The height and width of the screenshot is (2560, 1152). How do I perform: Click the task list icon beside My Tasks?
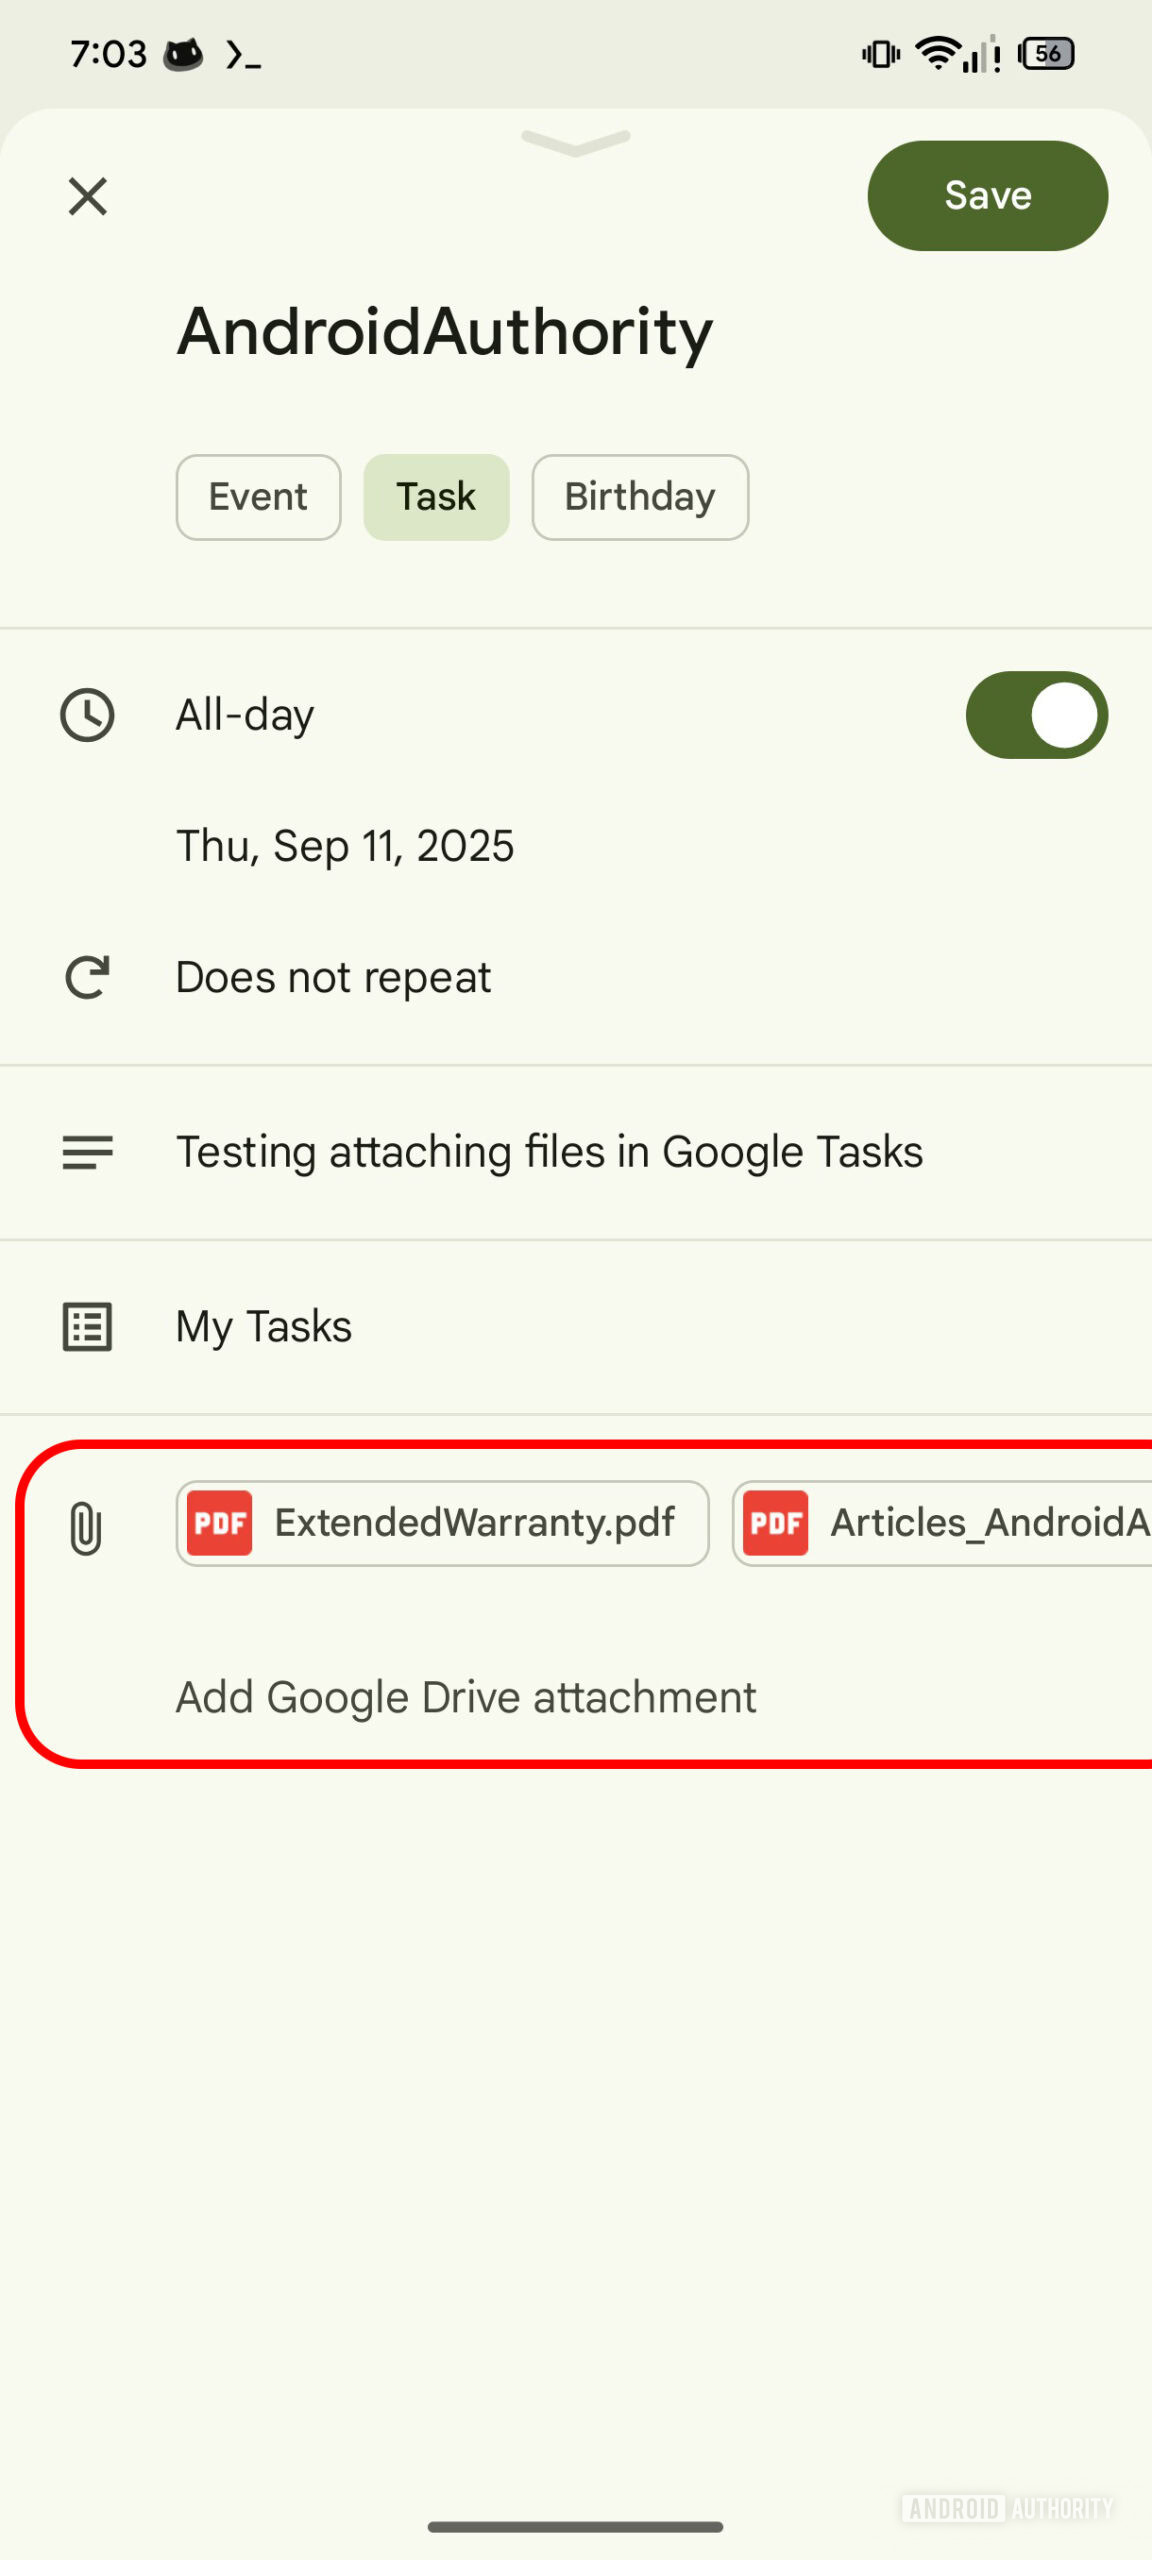click(88, 1326)
